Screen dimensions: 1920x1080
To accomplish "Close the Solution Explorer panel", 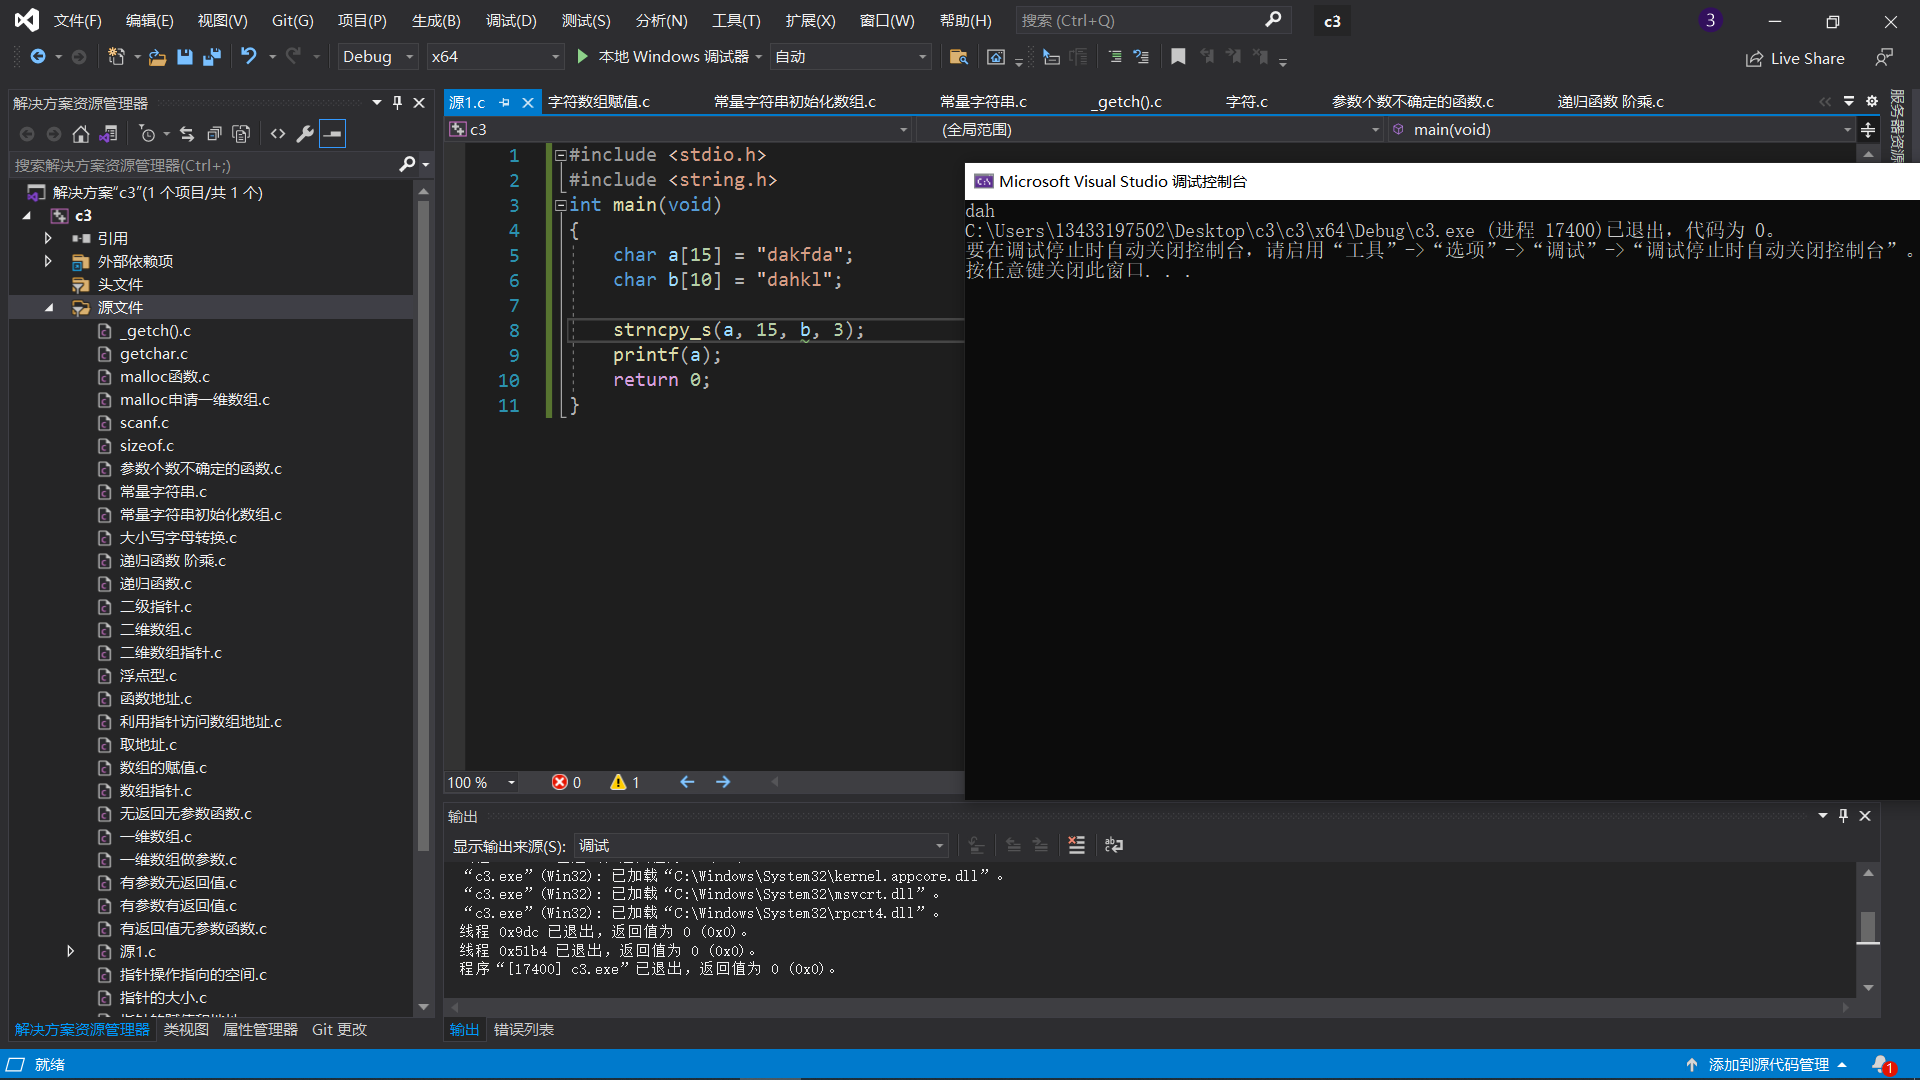I will [x=419, y=103].
